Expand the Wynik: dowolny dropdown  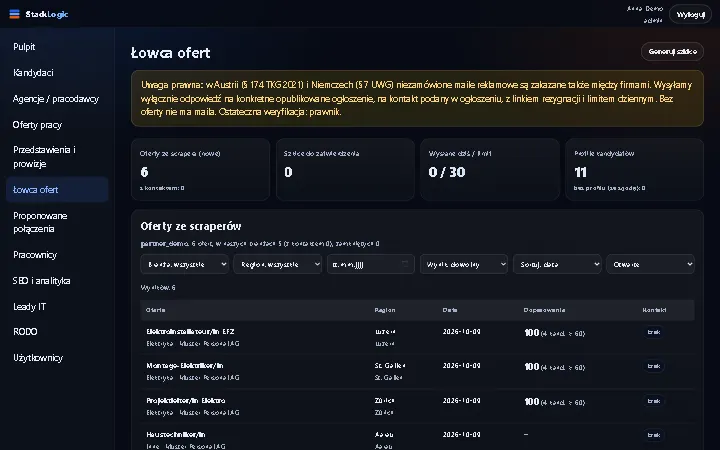click(x=464, y=264)
